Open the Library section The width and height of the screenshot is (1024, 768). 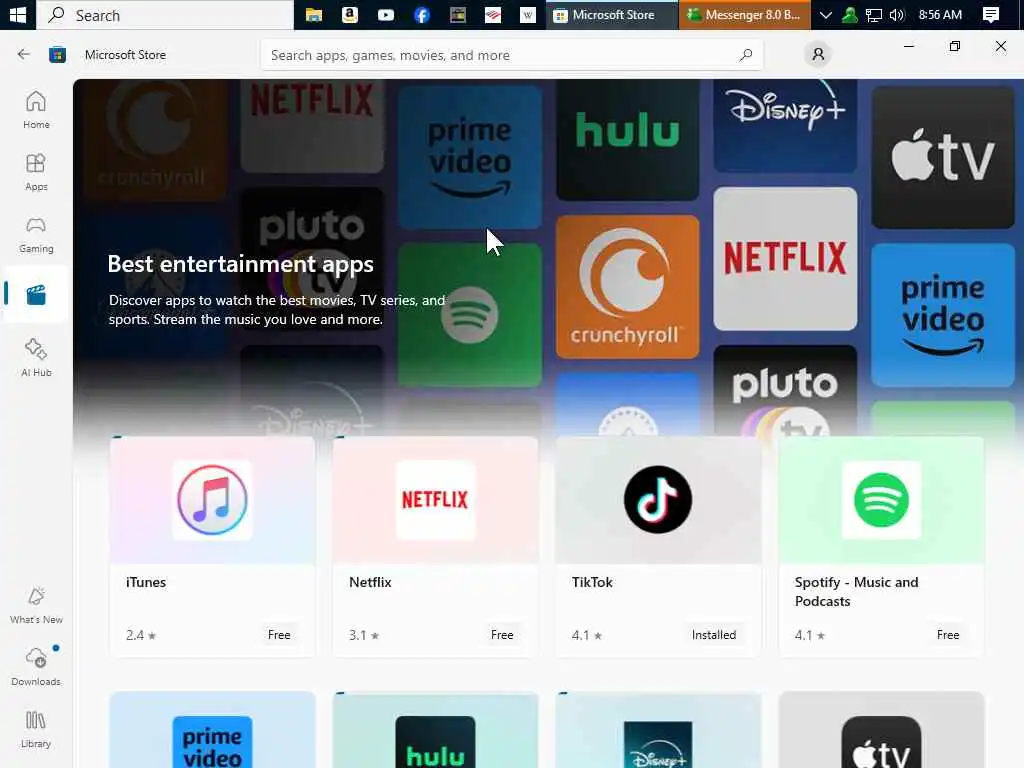(x=36, y=729)
